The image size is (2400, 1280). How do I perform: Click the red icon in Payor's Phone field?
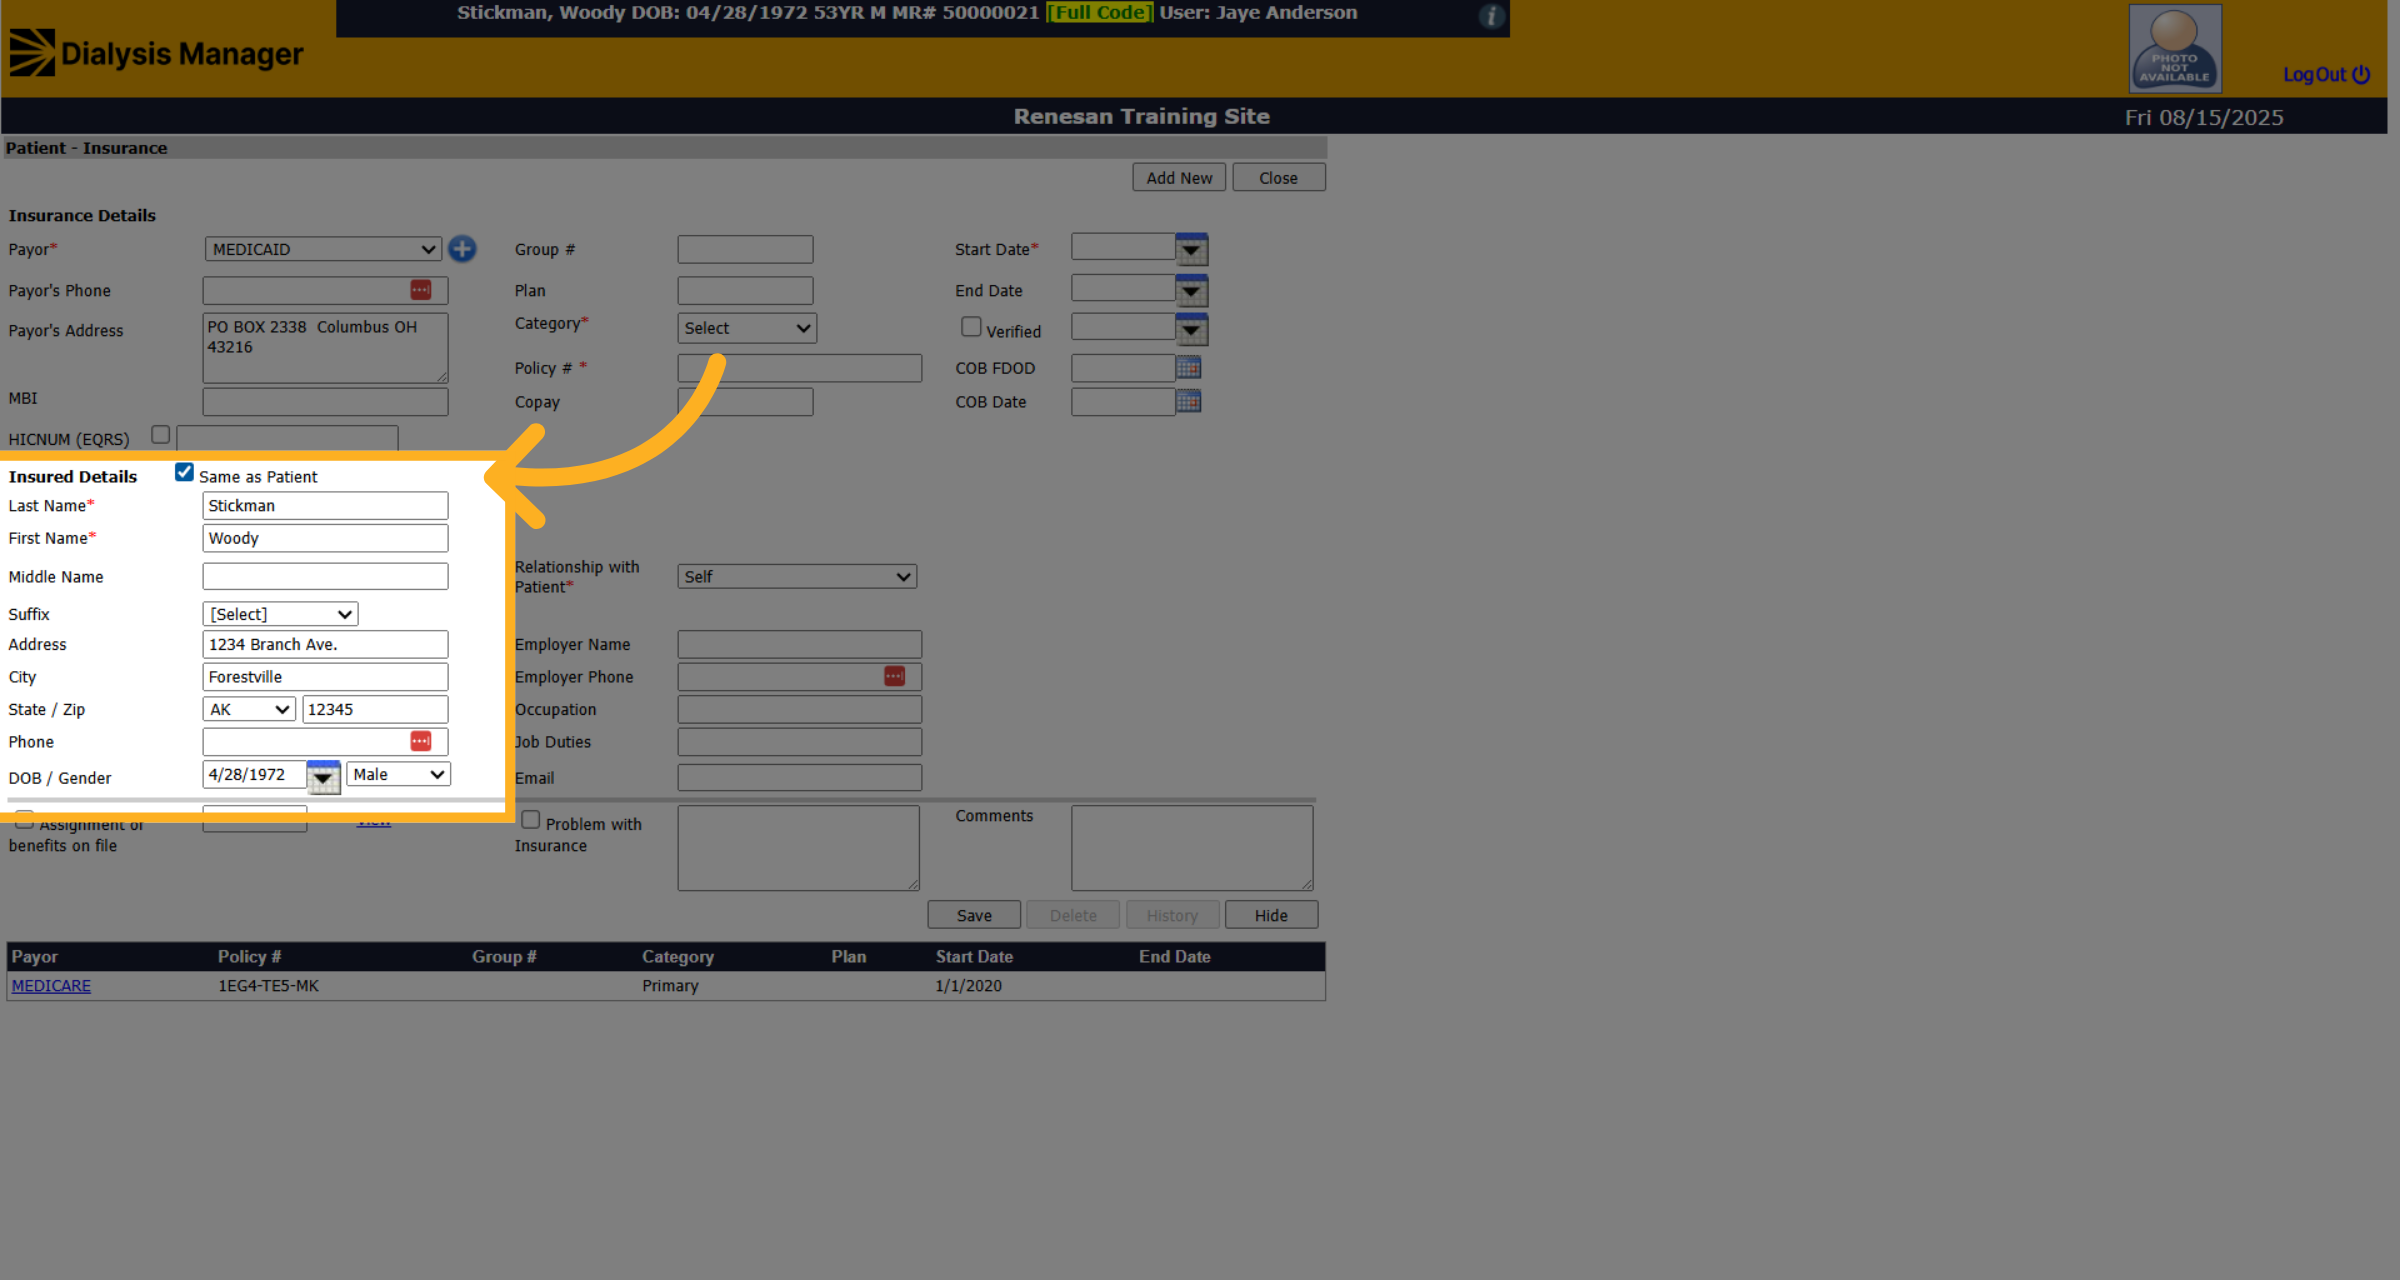pos(421,290)
